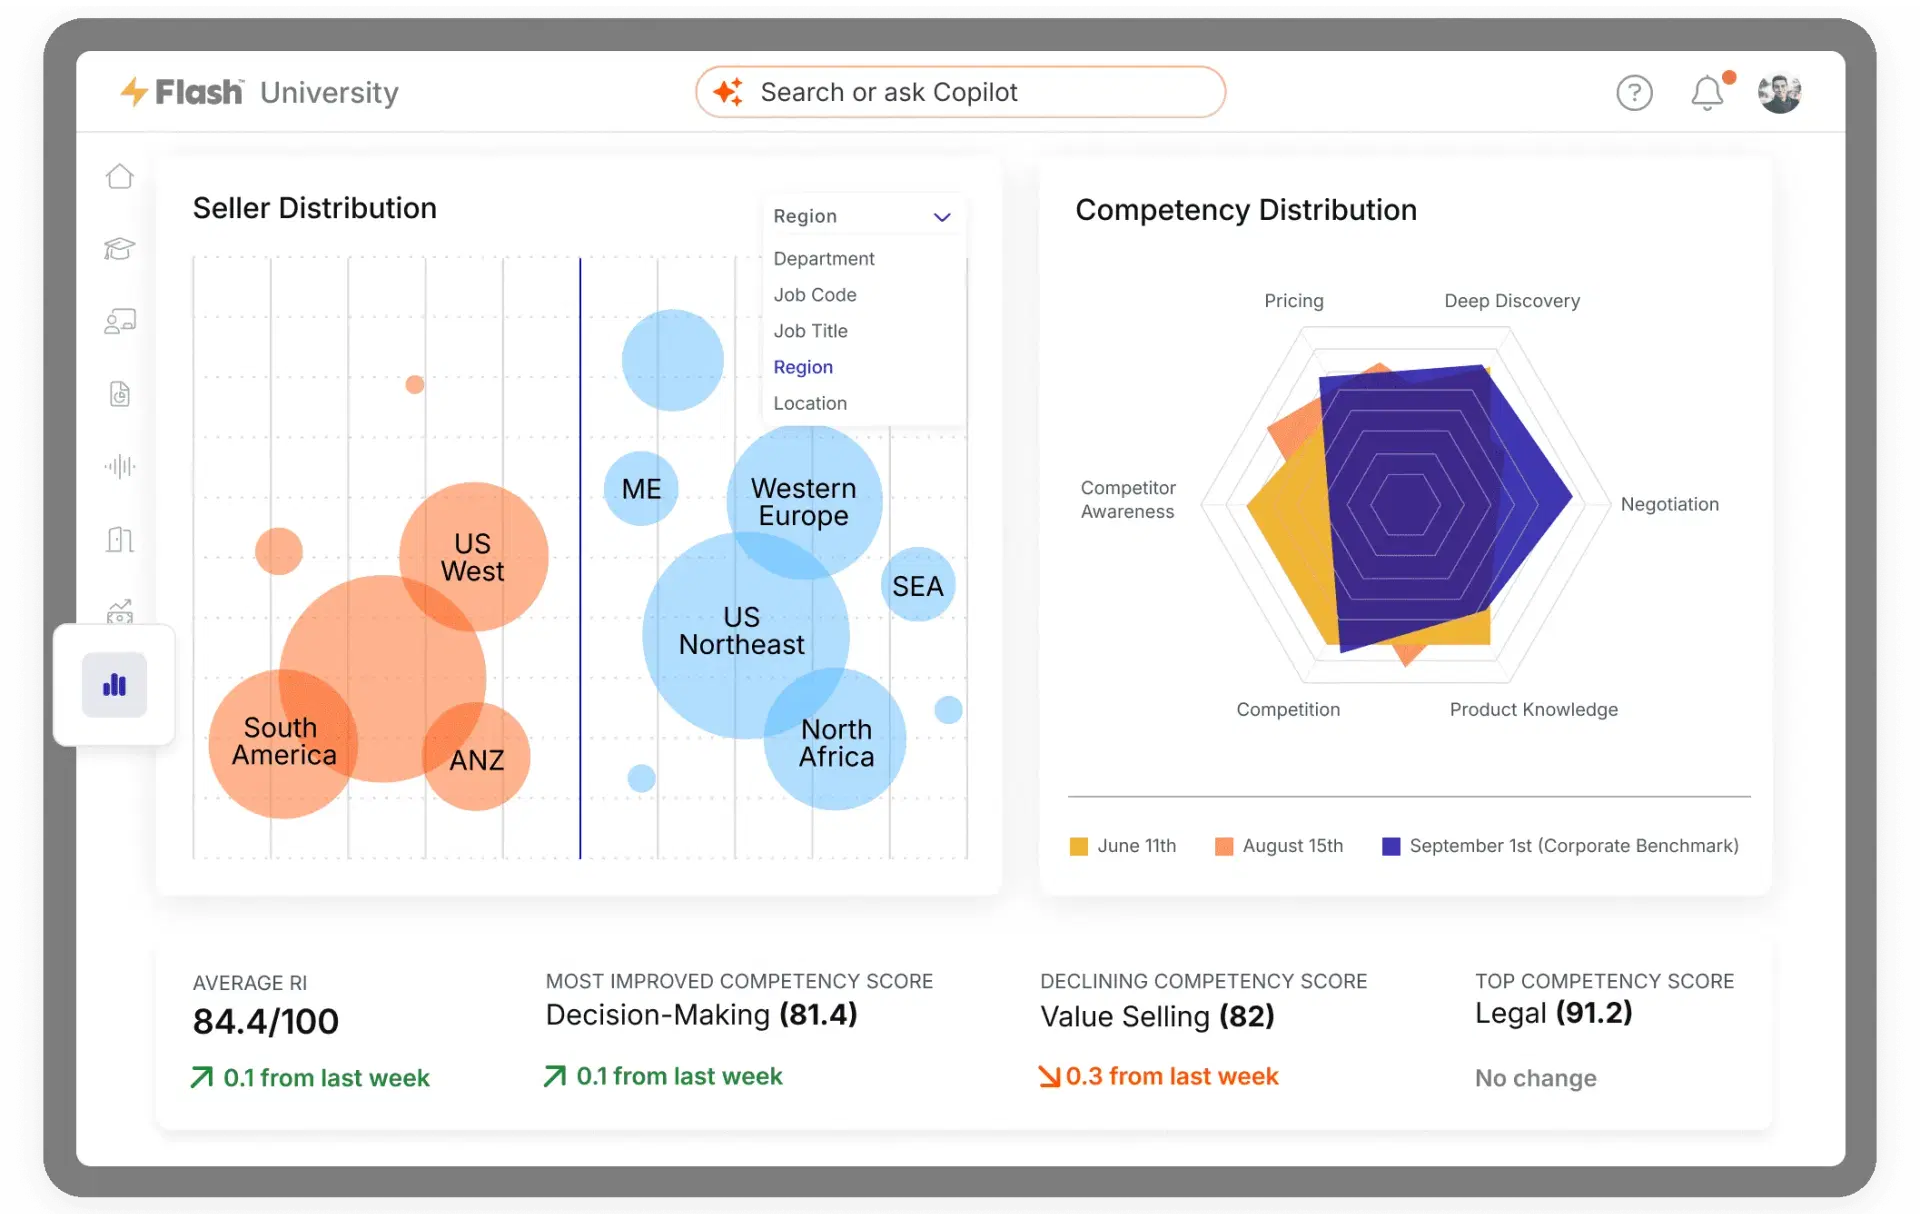This screenshot has height=1214, width=1920.
Task: Open the graduation cap courses icon
Action: (120, 248)
